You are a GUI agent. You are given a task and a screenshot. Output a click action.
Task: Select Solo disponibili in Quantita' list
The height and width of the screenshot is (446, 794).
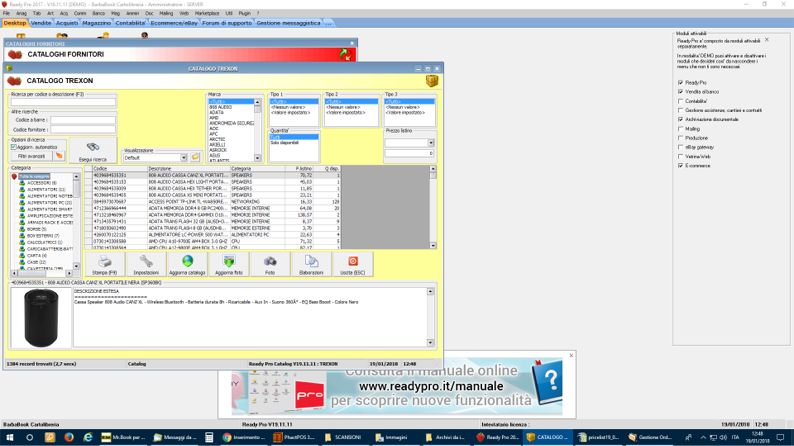coord(284,143)
